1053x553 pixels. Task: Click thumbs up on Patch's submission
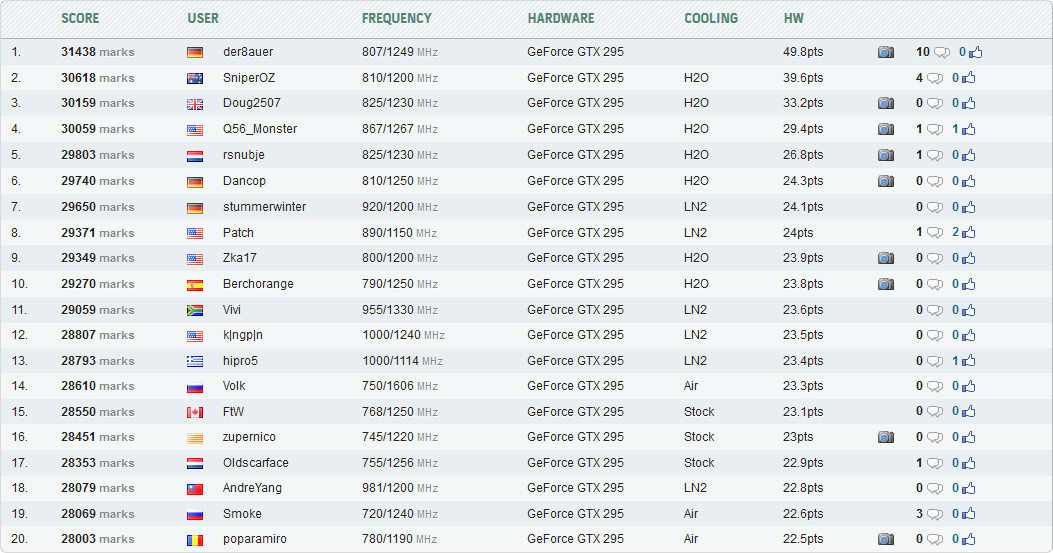(x=968, y=233)
